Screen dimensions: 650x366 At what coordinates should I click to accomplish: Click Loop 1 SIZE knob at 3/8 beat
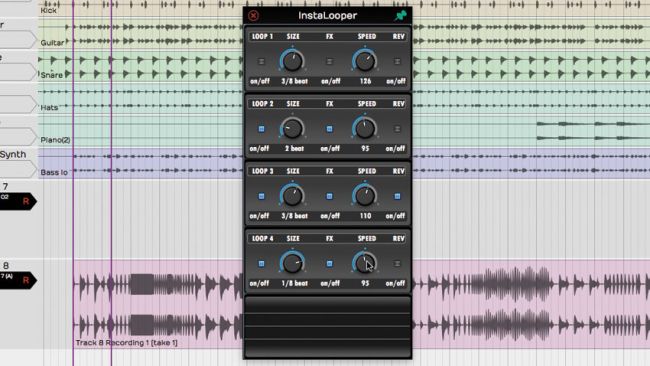(x=293, y=61)
